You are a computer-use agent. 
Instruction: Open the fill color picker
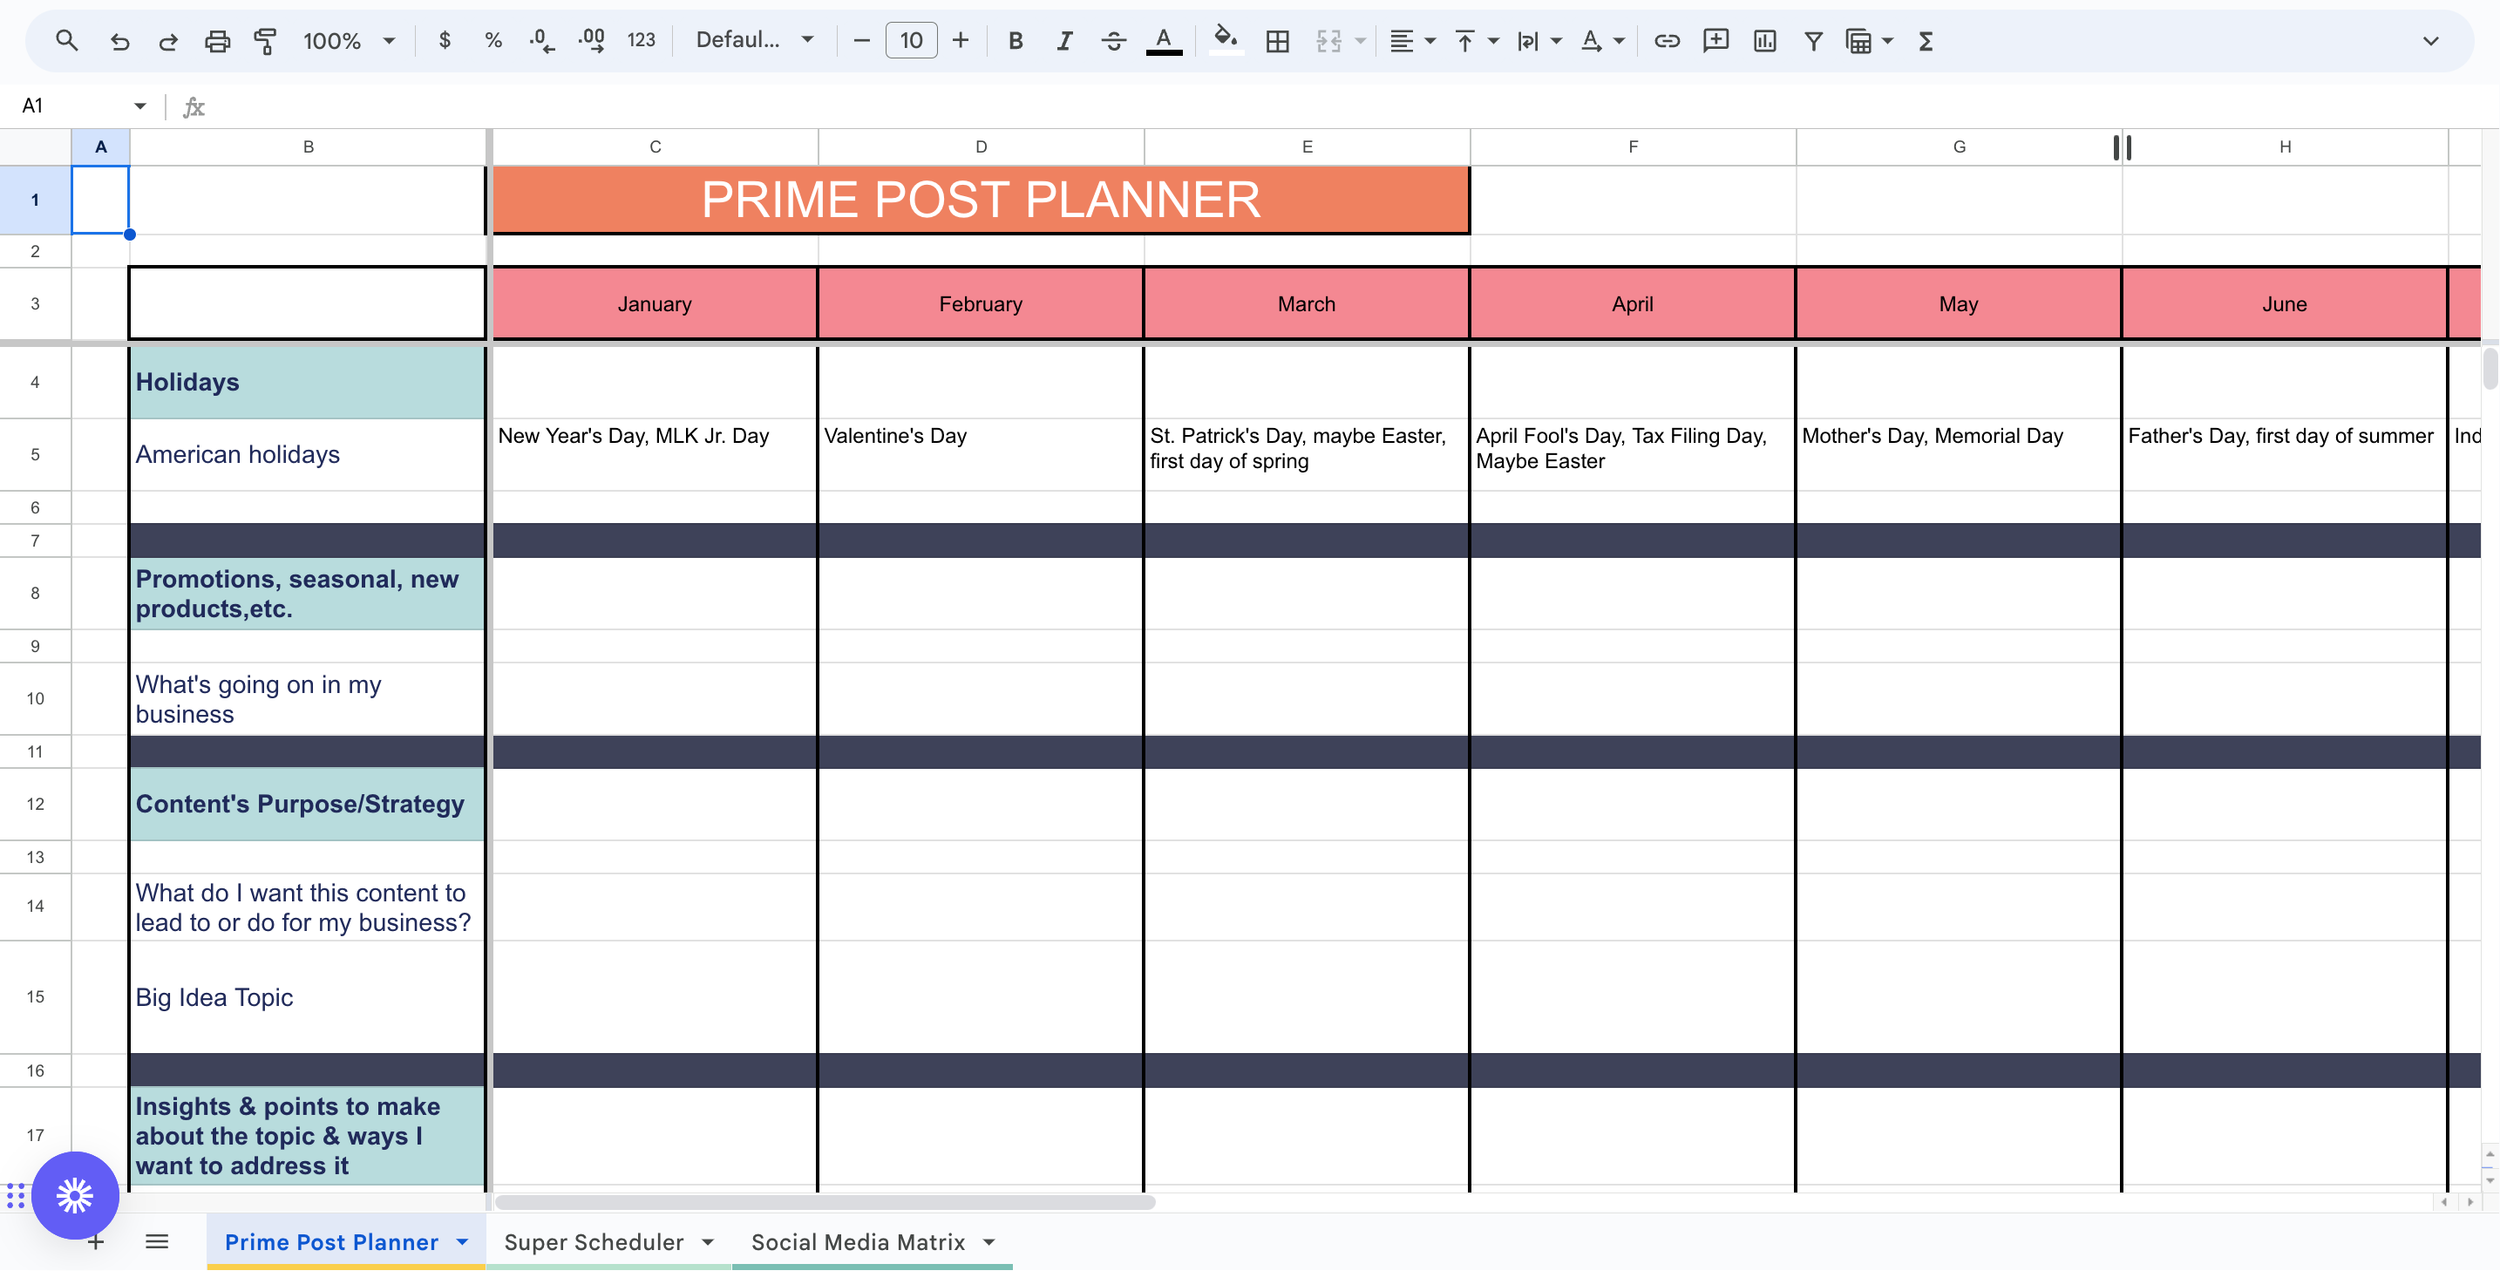(x=1225, y=40)
